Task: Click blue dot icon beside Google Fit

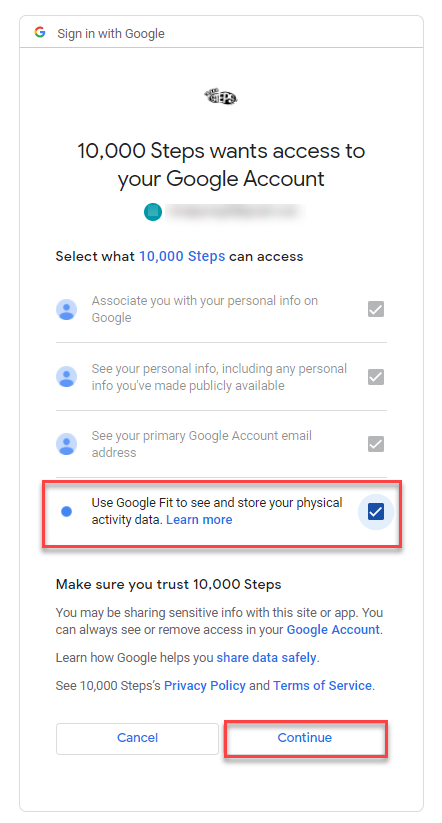Action: [67, 511]
